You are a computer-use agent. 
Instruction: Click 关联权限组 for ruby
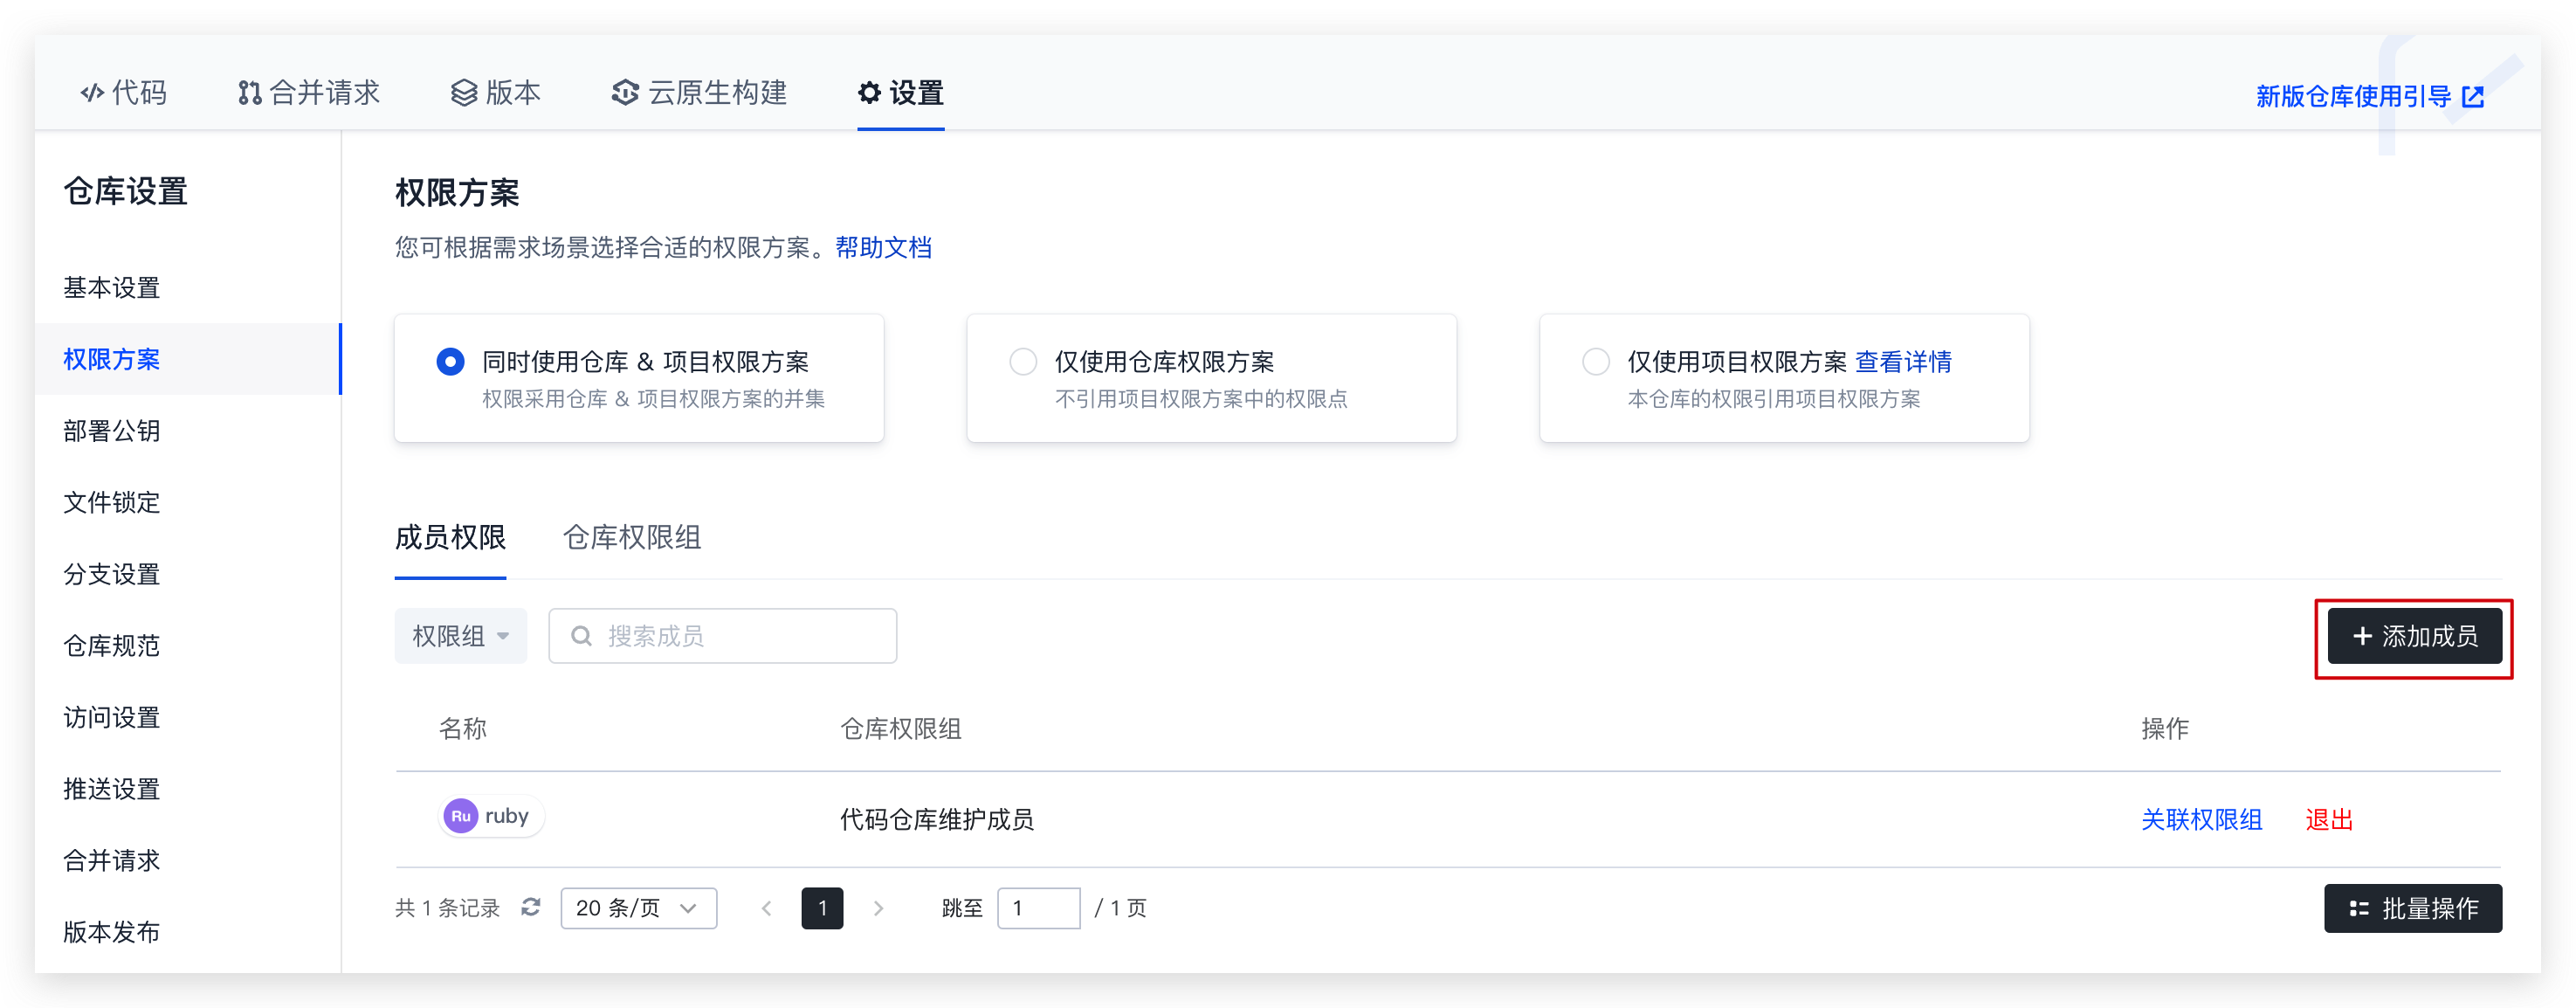pyautogui.click(x=2201, y=819)
